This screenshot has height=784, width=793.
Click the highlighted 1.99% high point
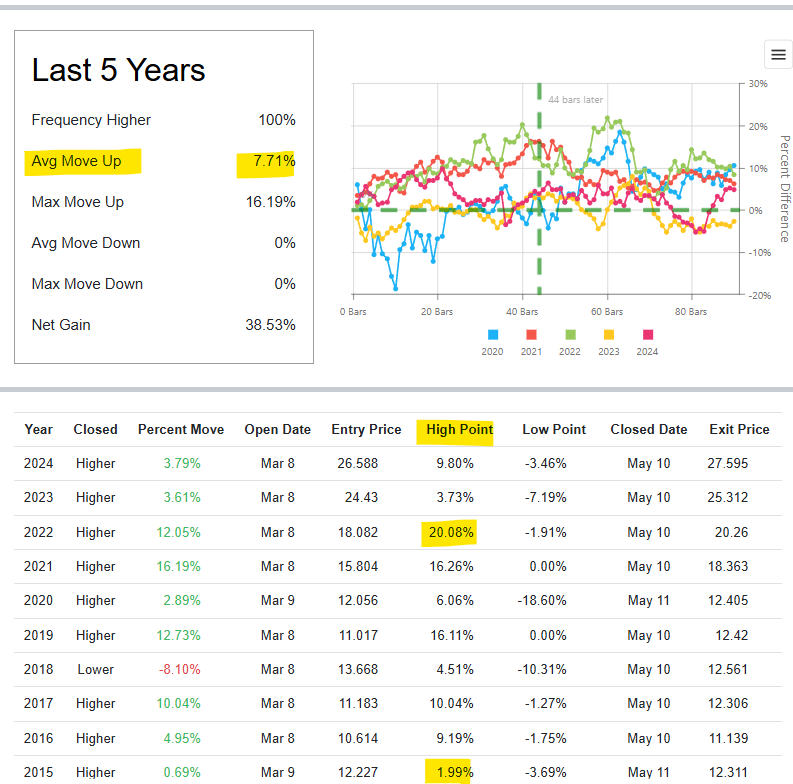(x=455, y=772)
